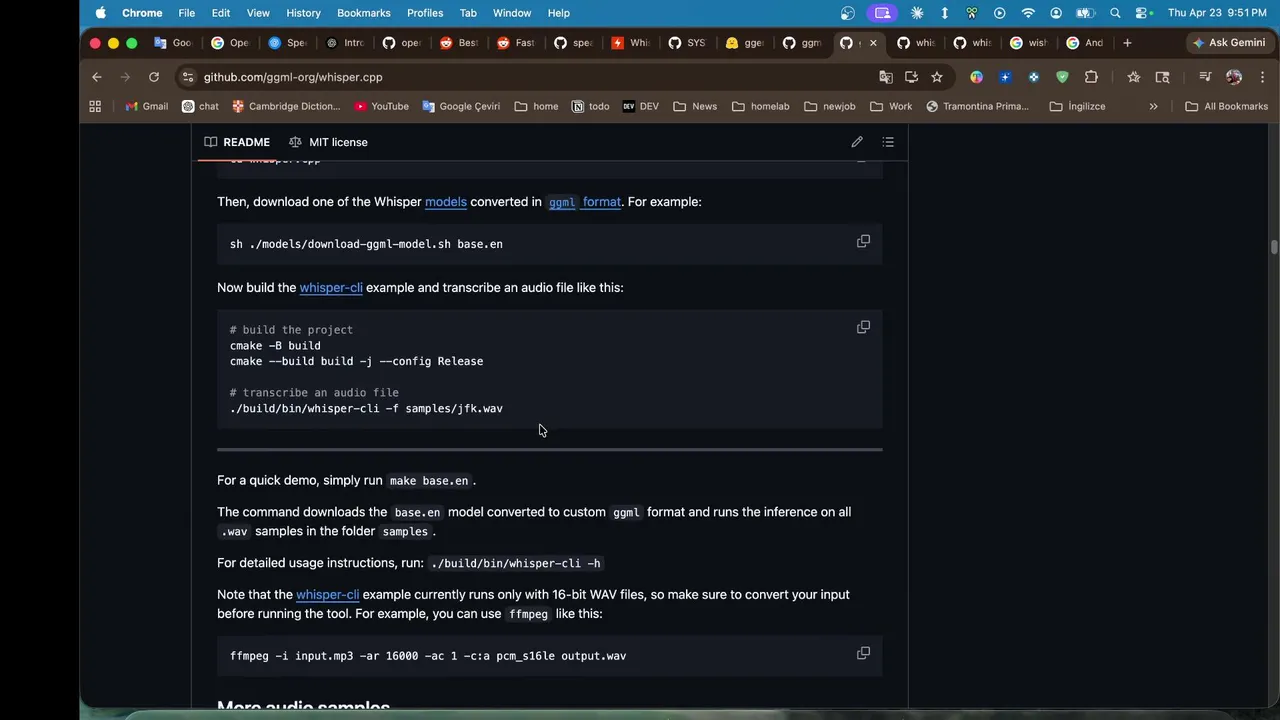1280x720 pixels.
Task: Open the Extensions puzzle icon
Action: [x=1091, y=77]
